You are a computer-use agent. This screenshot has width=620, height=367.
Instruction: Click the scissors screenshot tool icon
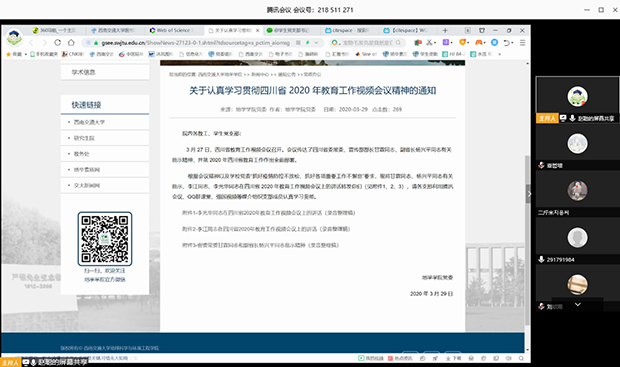429,42
